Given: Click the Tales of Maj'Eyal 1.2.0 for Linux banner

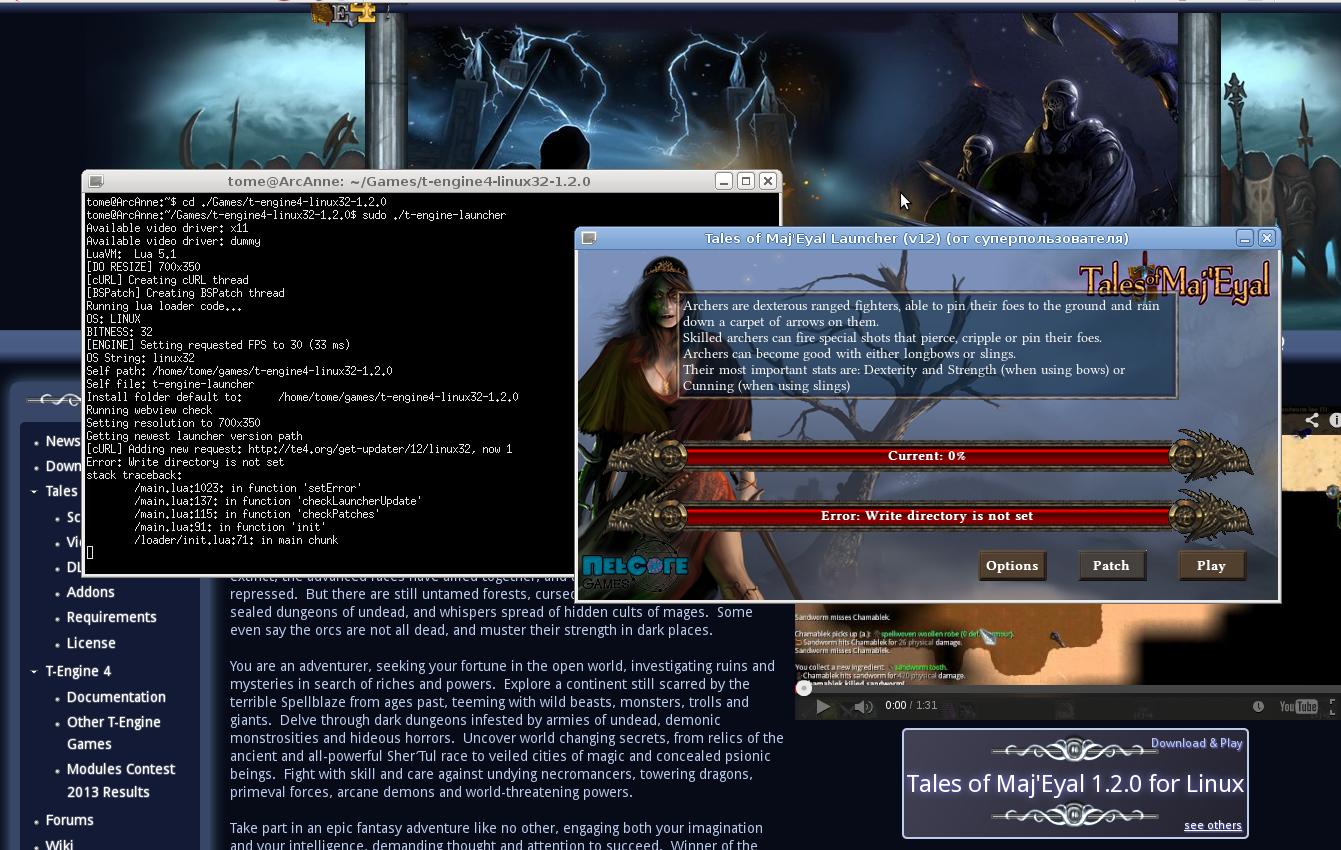Looking at the screenshot, I should tap(1075, 783).
